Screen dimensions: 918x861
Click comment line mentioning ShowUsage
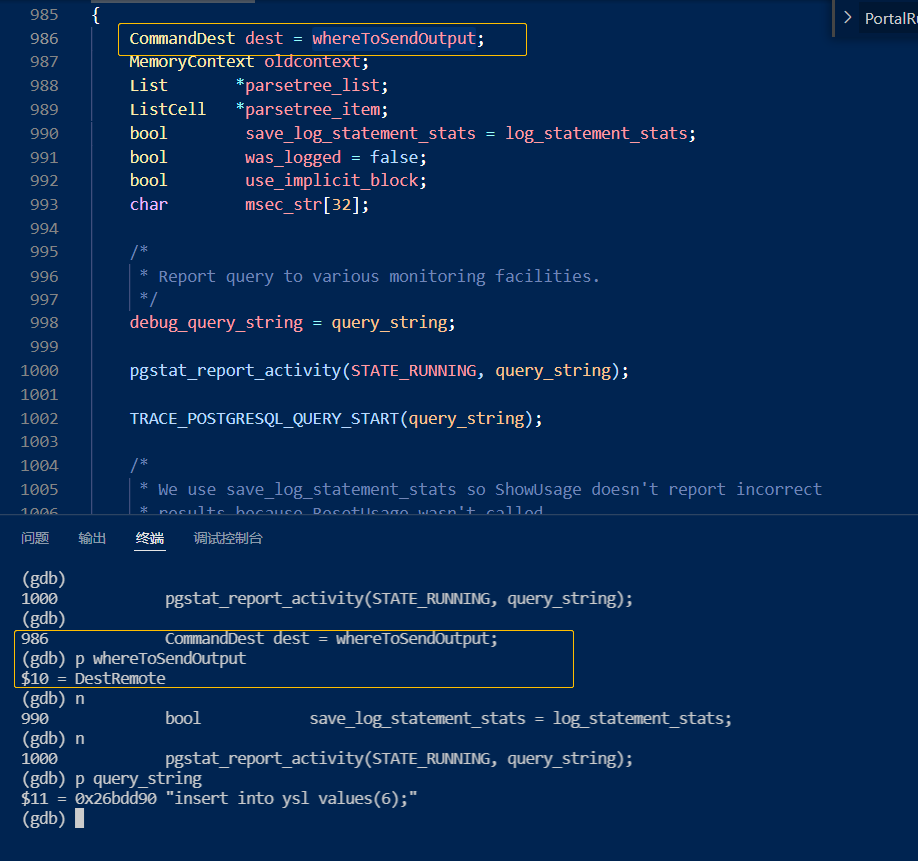click(489, 489)
